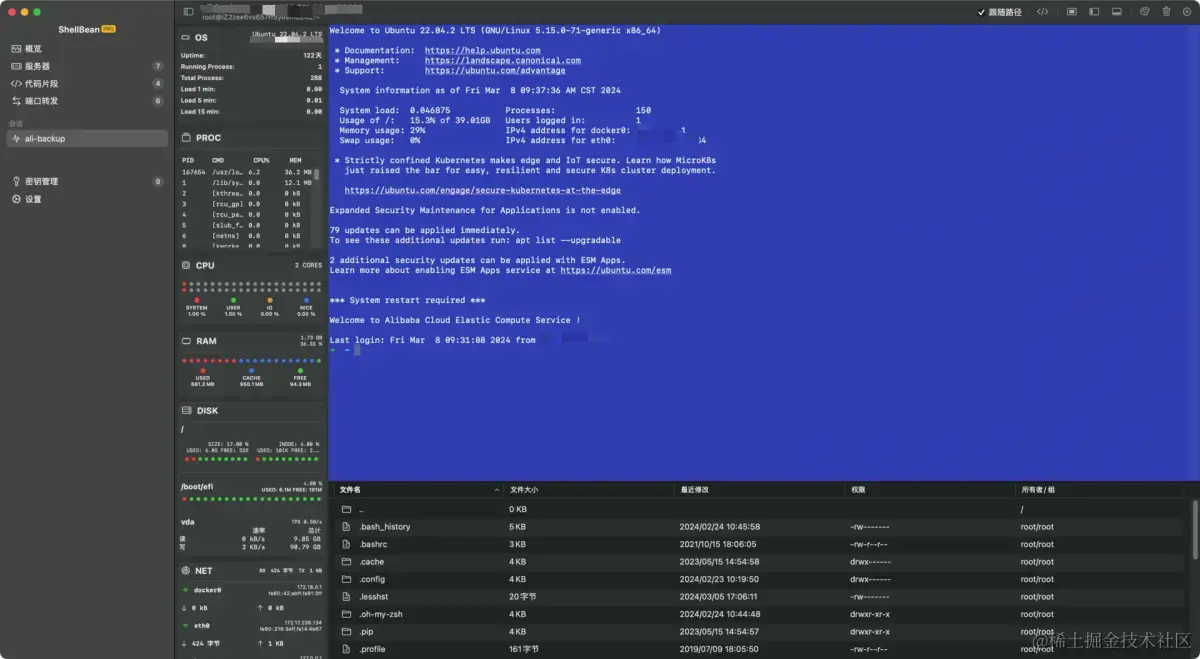Select process row [kthrea

pos(248,193)
